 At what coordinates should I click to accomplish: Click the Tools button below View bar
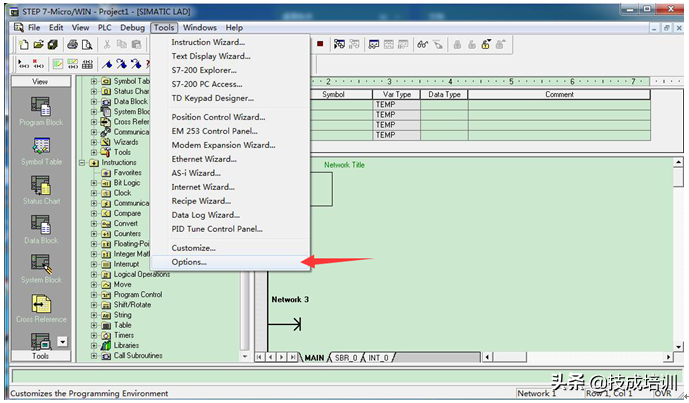click(x=40, y=356)
